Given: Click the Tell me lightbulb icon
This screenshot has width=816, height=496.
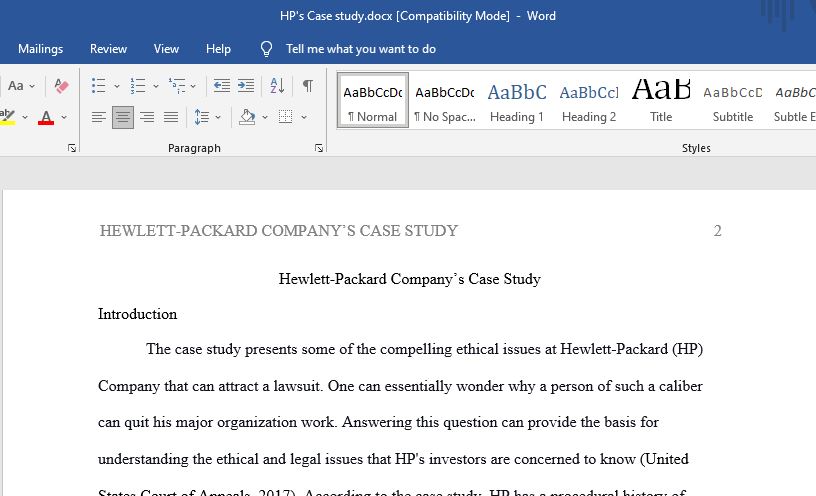Looking at the screenshot, I should click(x=266, y=49).
